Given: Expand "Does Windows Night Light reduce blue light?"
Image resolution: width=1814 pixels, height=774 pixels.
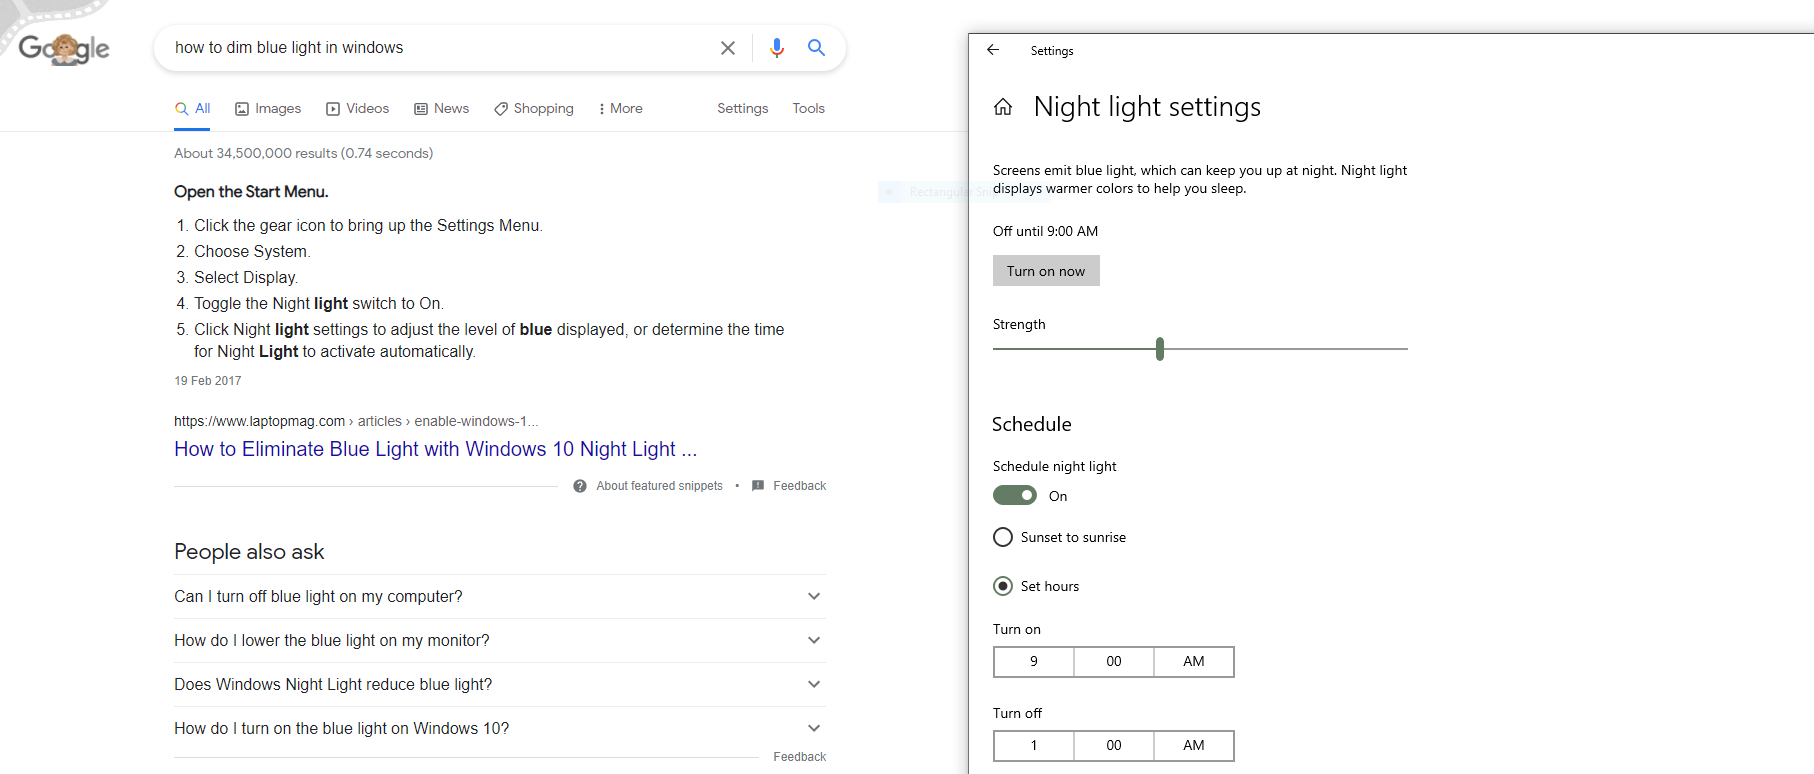Looking at the screenshot, I should tap(814, 685).
